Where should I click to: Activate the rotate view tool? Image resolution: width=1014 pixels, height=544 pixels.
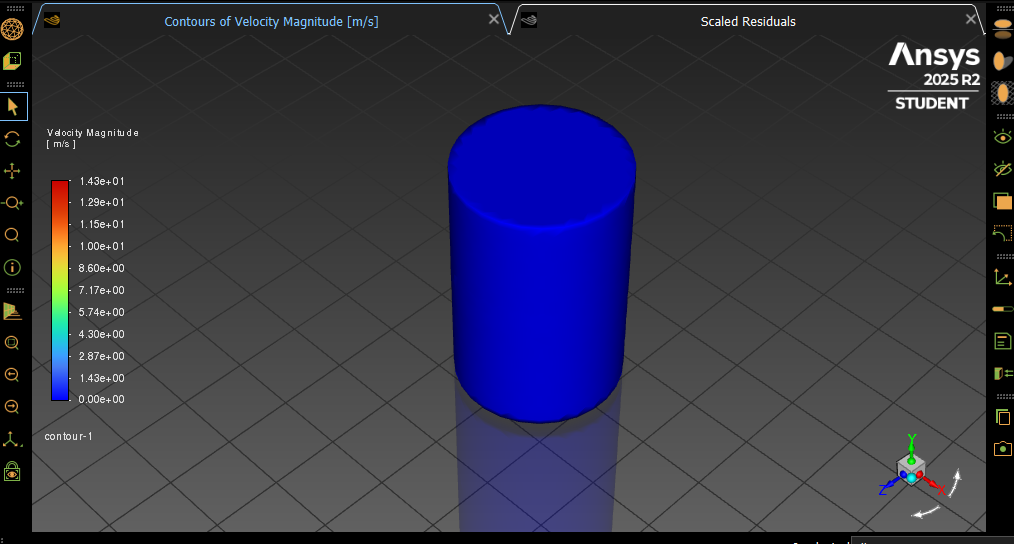pyautogui.click(x=12, y=139)
